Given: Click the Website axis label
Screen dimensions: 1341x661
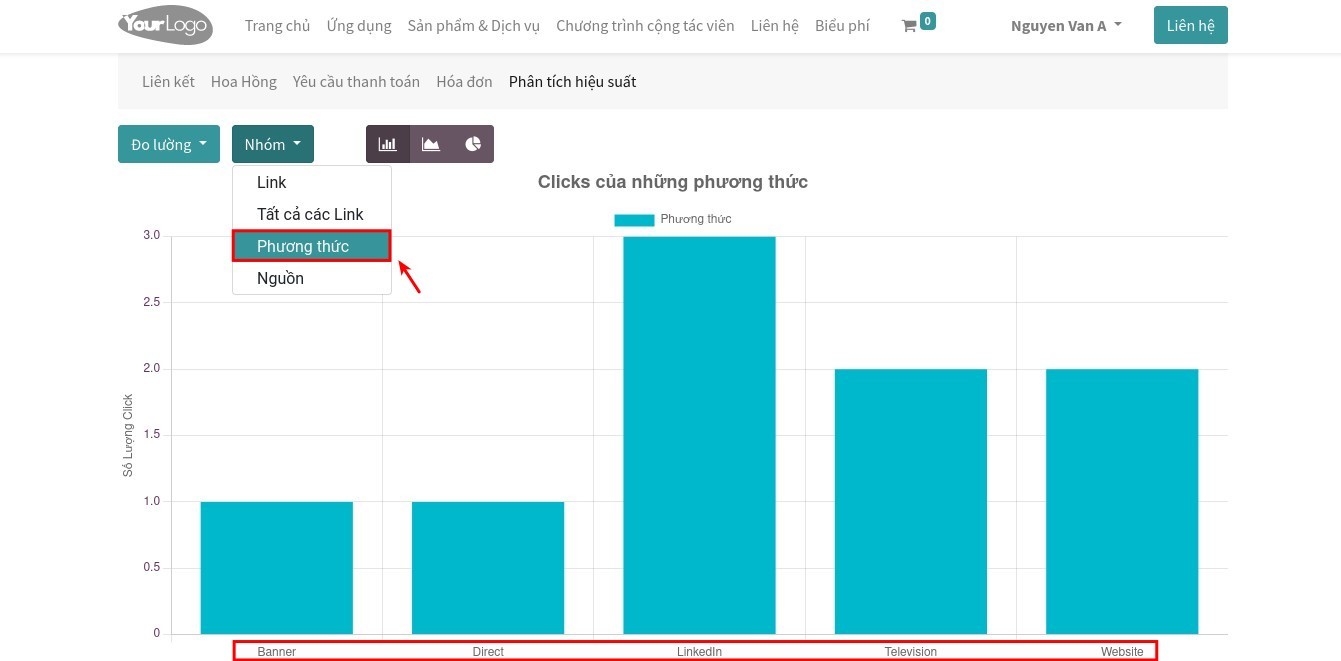Looking at the screenshot, I should click(x=1122, y=652).
